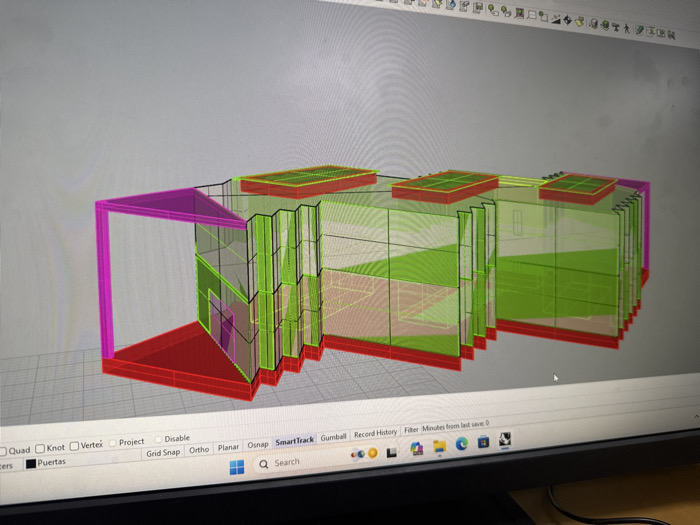The image size is (700, 525).
Task: Turn off SmartTrack in the status bar
Action: click(x=295, y=441)
